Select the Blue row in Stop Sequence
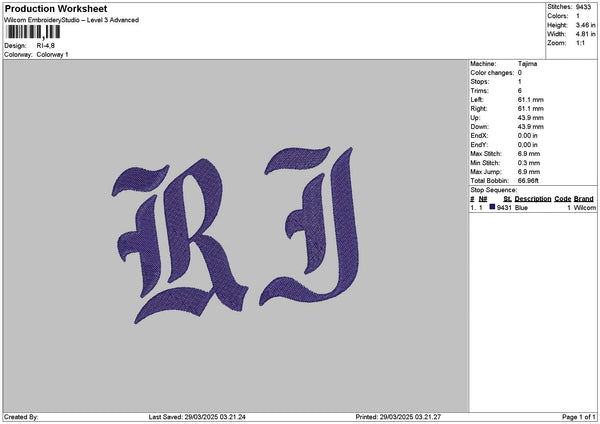This screenshot has height=424, width=600. 521,208
